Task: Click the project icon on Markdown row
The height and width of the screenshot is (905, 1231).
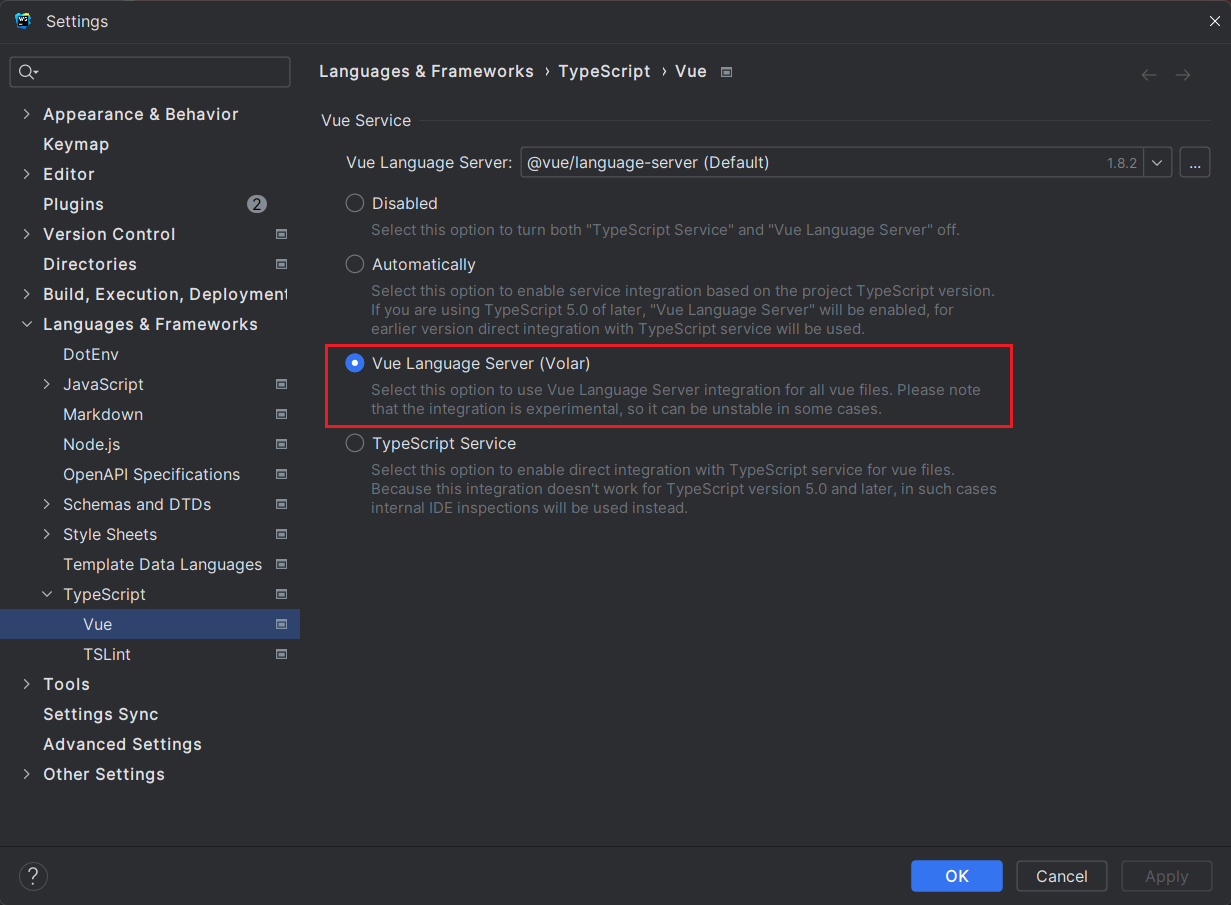Action: 281,414
